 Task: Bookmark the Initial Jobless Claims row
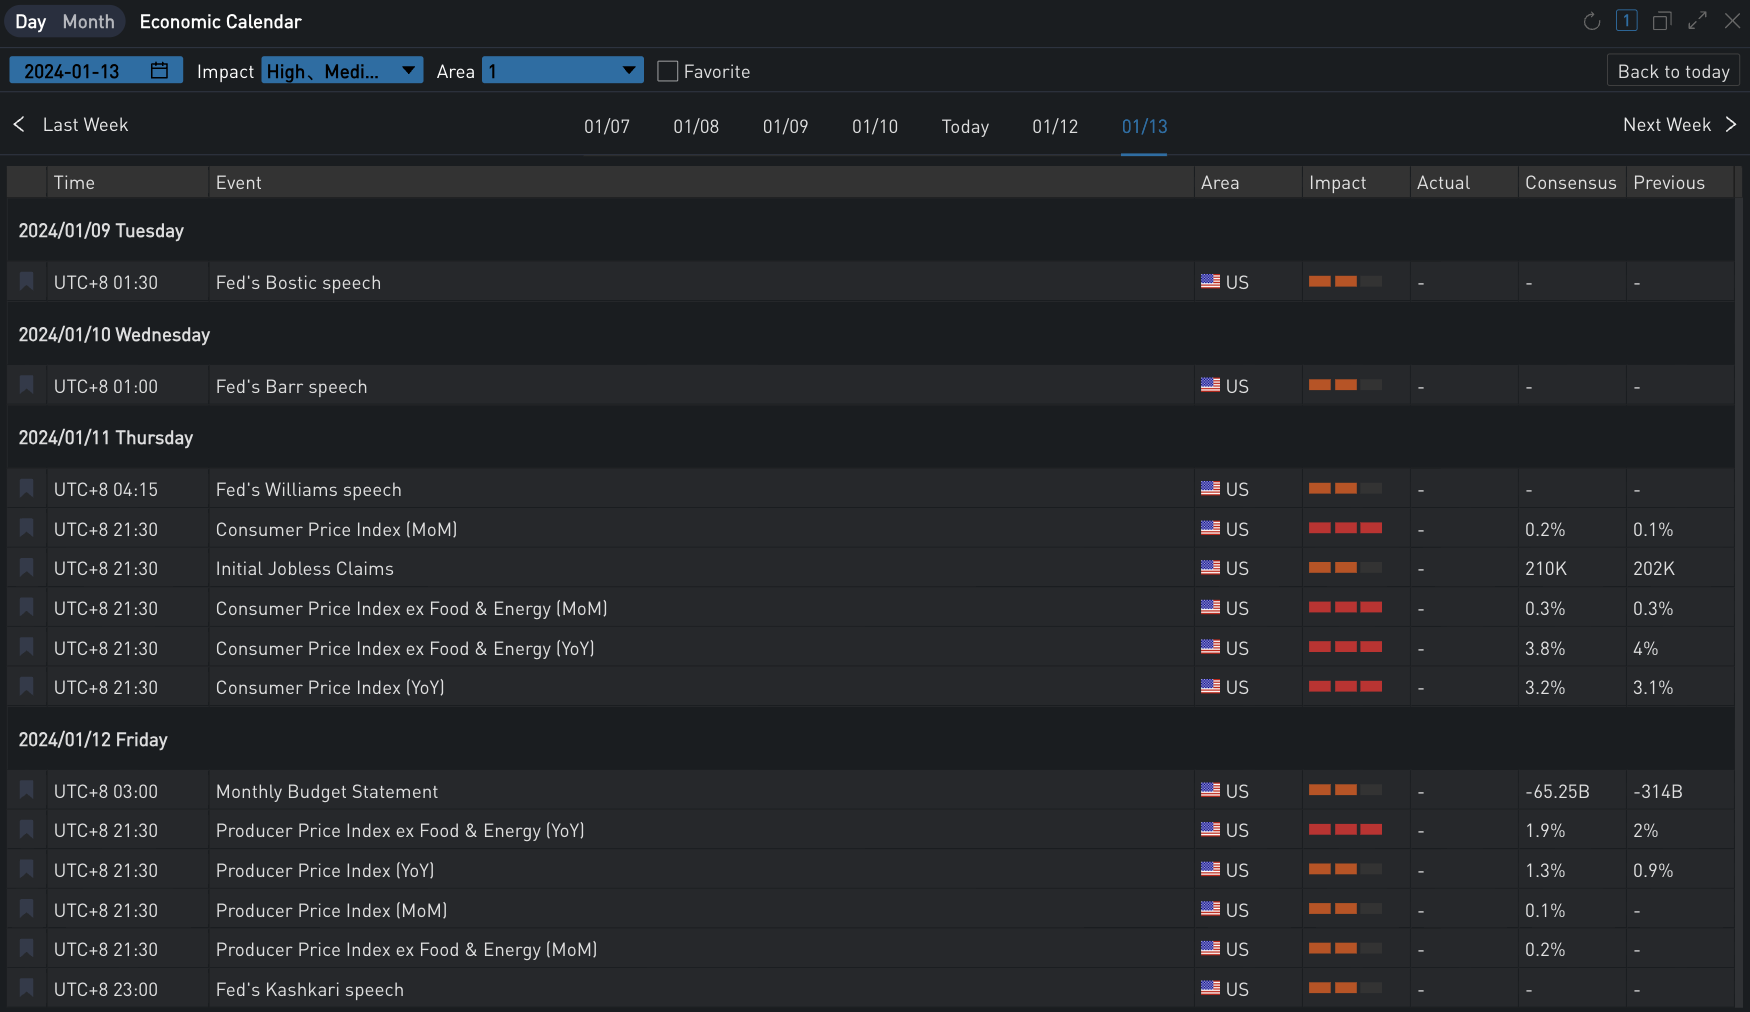(x=27, y=568)
